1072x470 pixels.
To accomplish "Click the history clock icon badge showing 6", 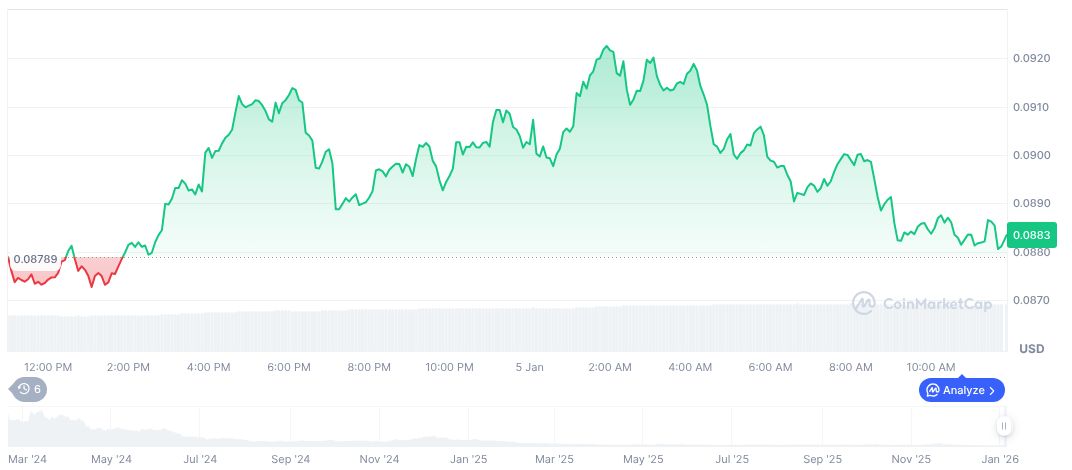I will [27, 389].
